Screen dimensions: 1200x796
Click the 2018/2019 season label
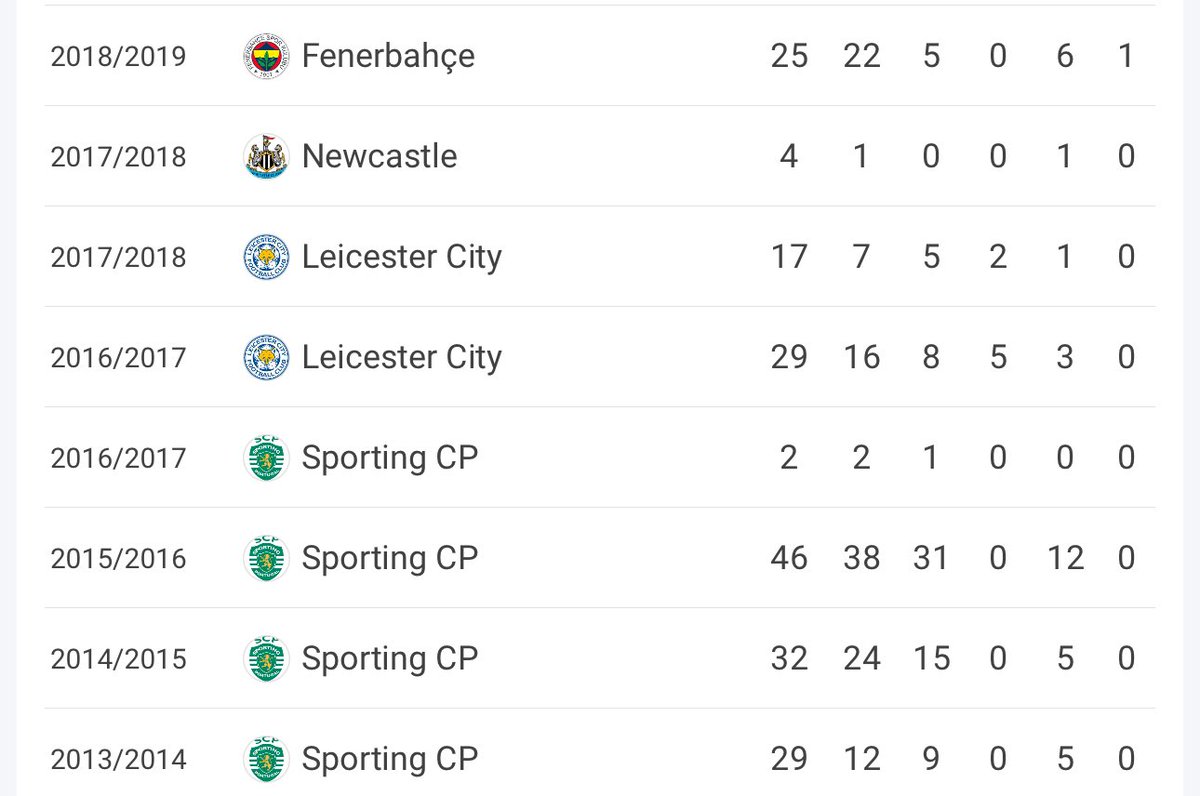[x=118, y=57]
